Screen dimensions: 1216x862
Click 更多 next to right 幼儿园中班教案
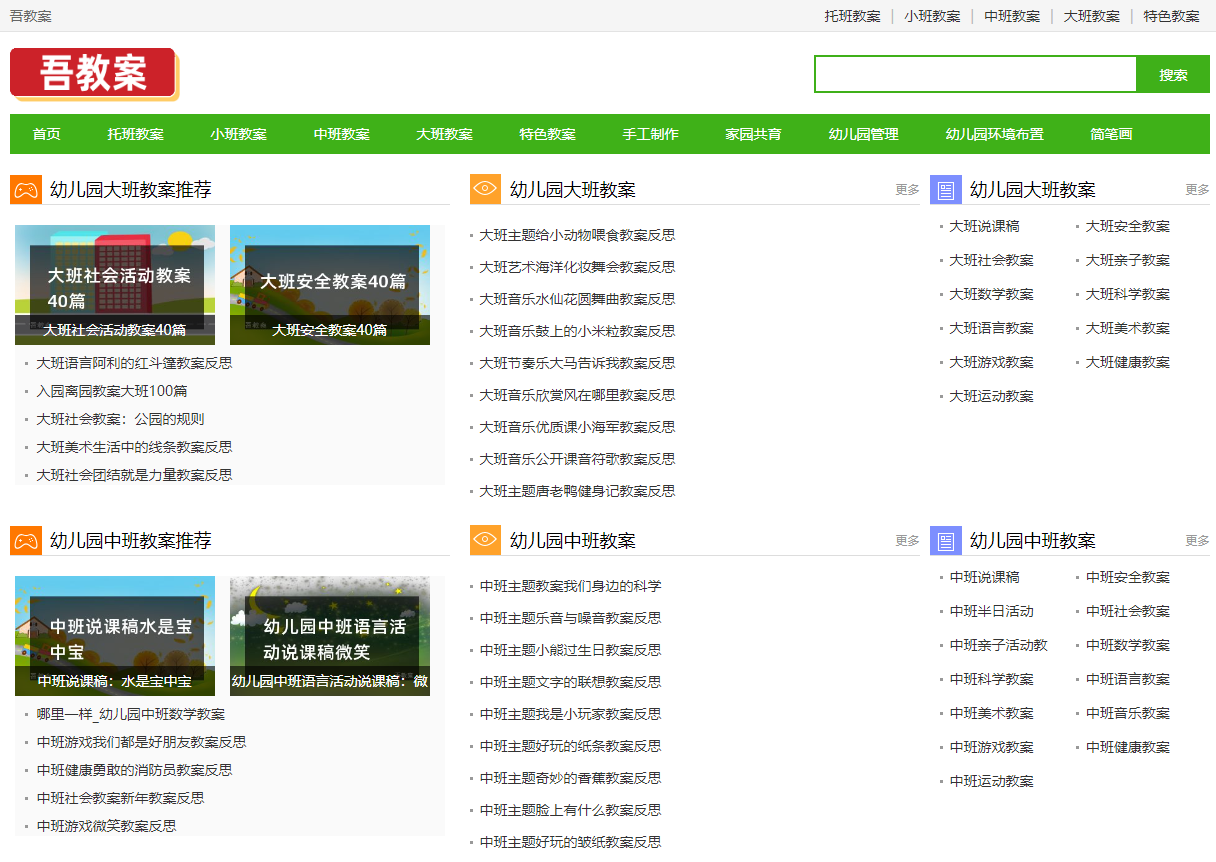(1197, 541)
